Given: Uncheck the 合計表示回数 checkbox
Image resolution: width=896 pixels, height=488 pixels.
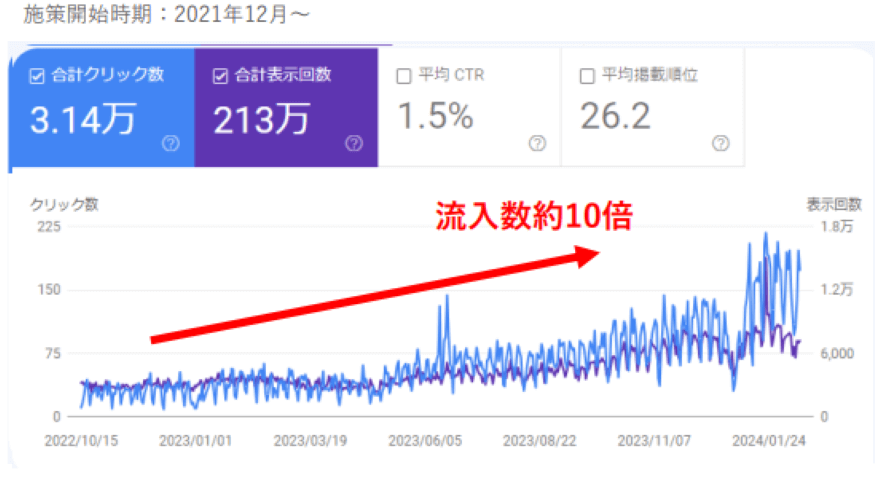Looking at the screenshot, I should click(220, 76).
